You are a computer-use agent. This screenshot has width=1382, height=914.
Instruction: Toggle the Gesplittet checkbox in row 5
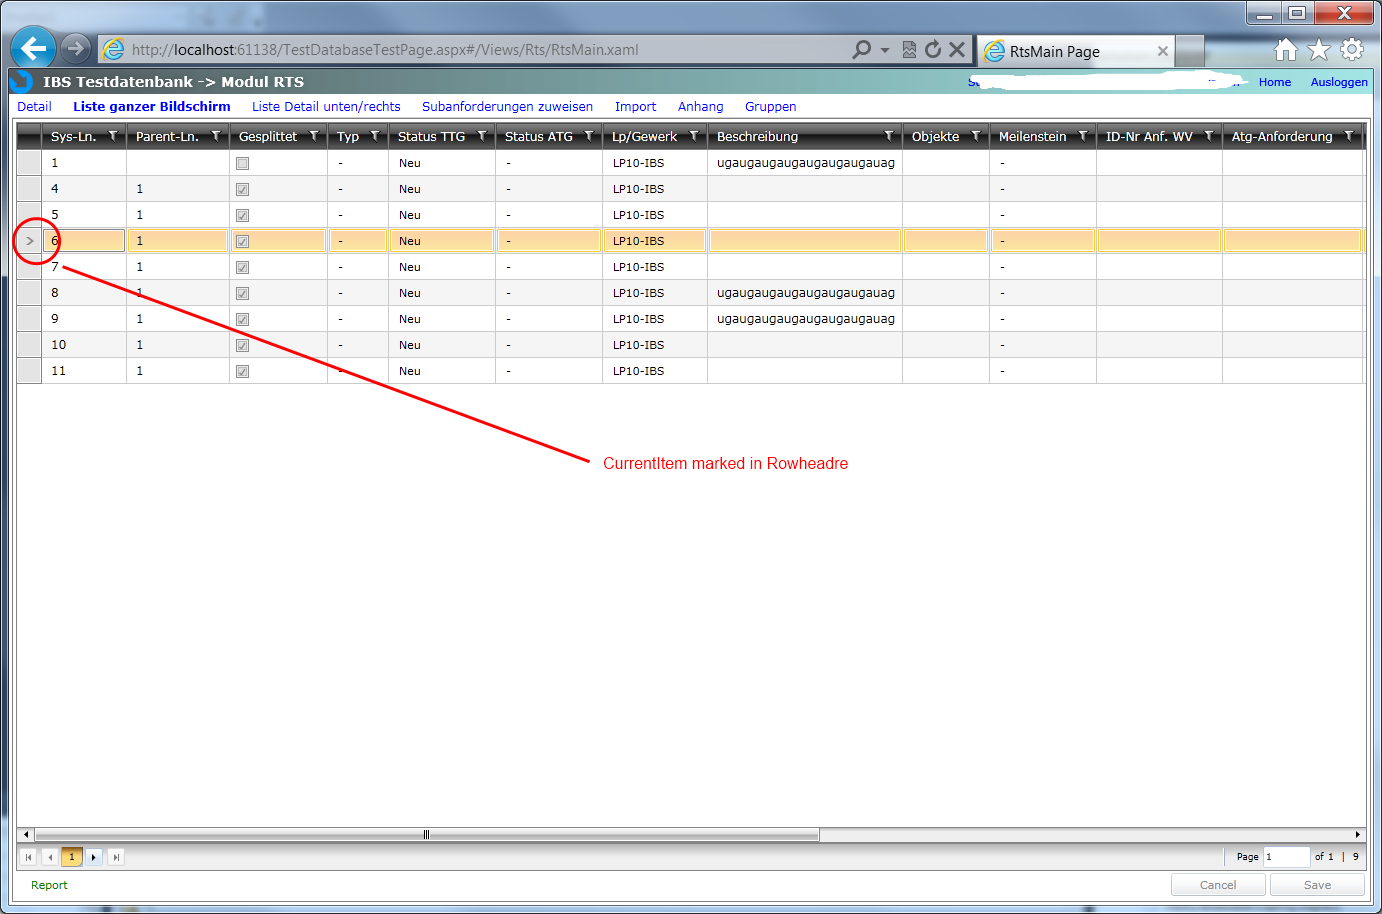click(x=242, y=215)
